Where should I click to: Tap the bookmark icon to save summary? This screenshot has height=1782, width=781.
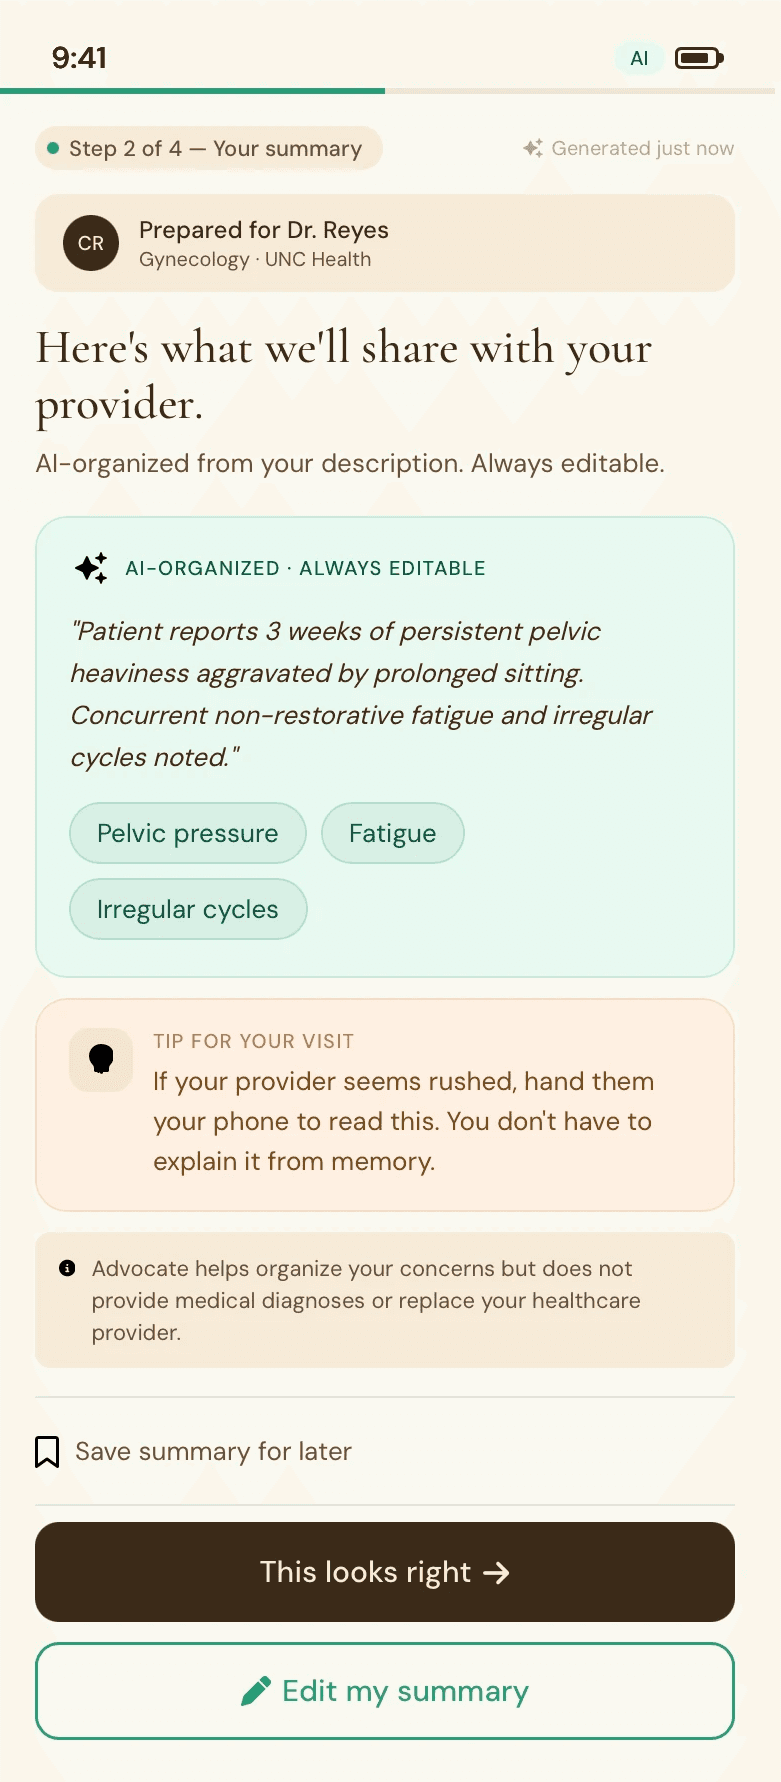47,1452
